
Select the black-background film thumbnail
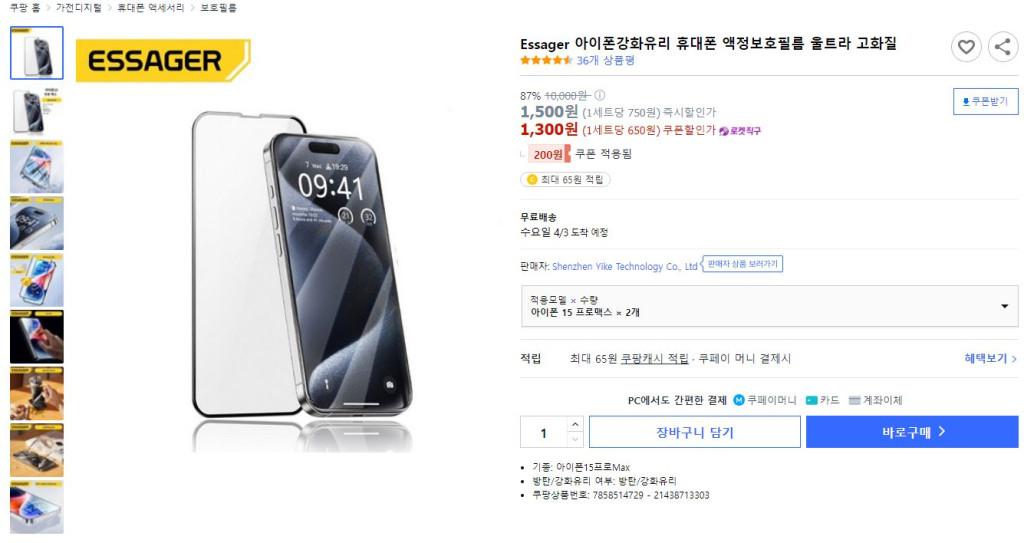click(37, 337)
